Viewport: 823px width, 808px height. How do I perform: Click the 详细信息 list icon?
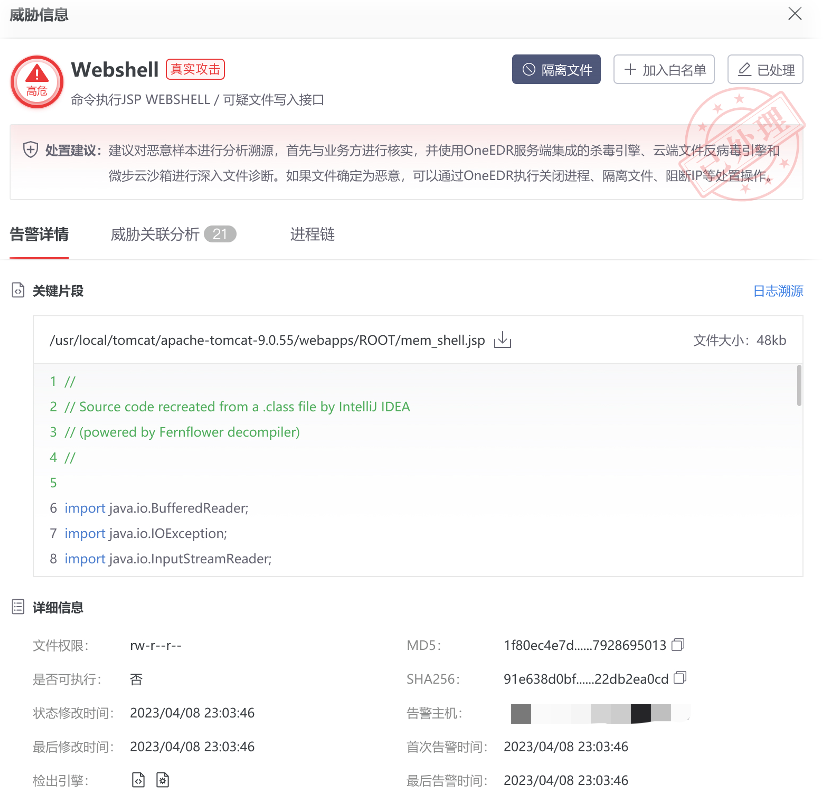click(x=17, y=607)
